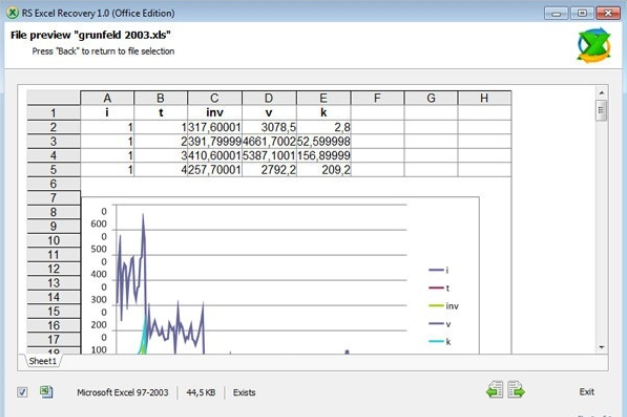Click the Next arrow icon
Image resolution: width=627 pixels, height=417 pixels.
tap(516, 390)
